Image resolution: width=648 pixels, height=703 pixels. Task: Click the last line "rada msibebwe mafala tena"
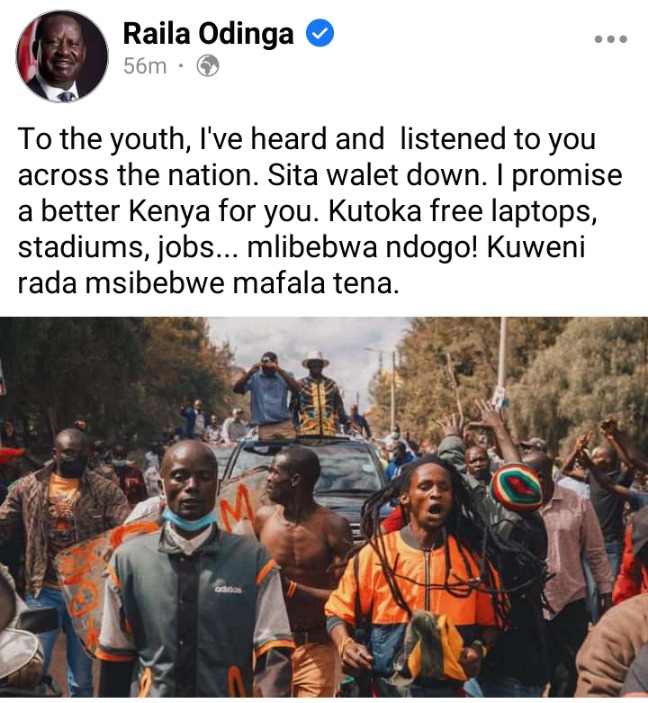click(x=208, y=283)
